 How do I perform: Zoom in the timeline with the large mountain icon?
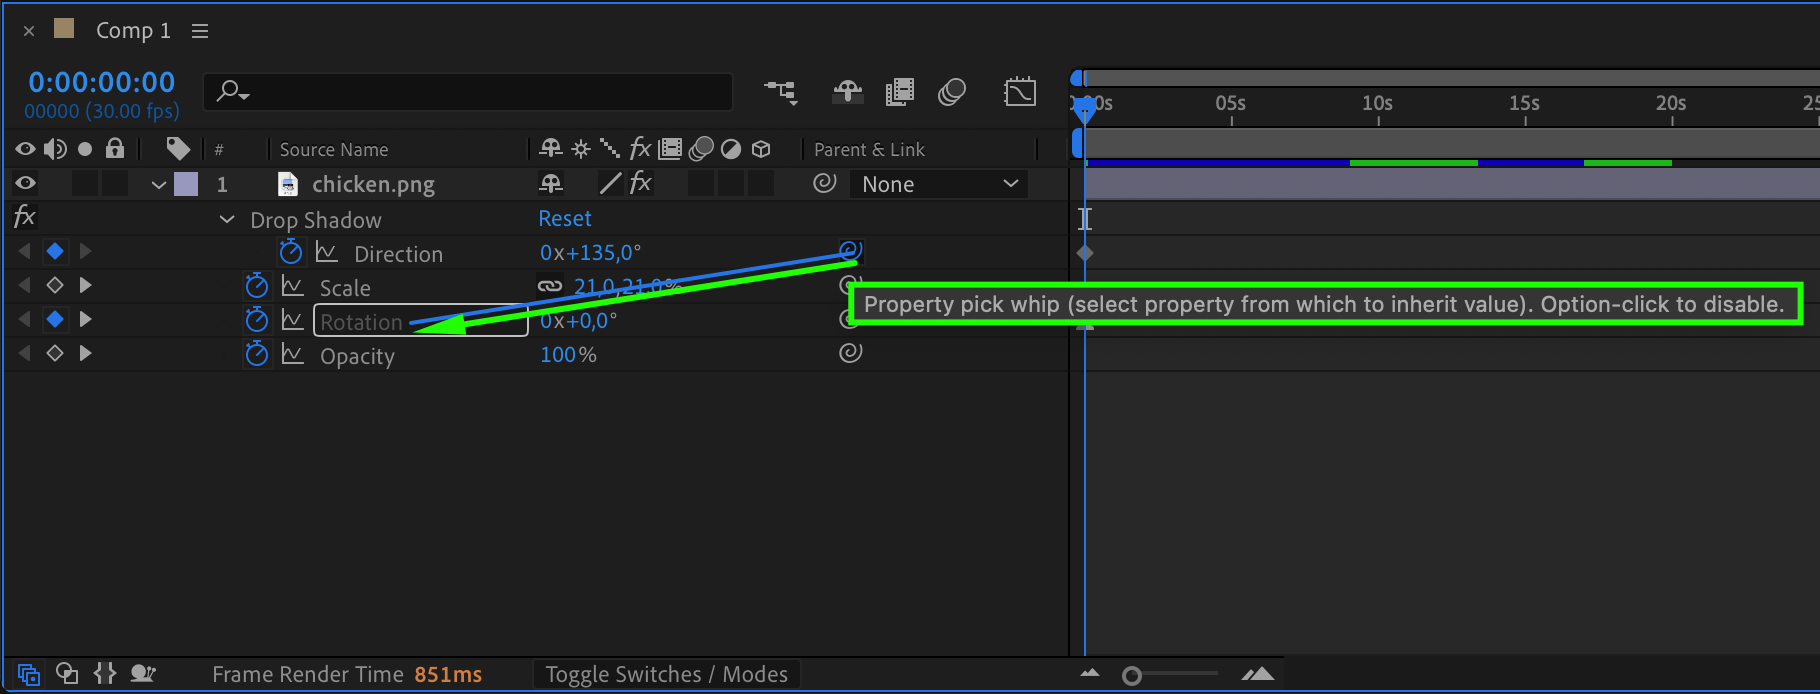tap(1258, 674)
